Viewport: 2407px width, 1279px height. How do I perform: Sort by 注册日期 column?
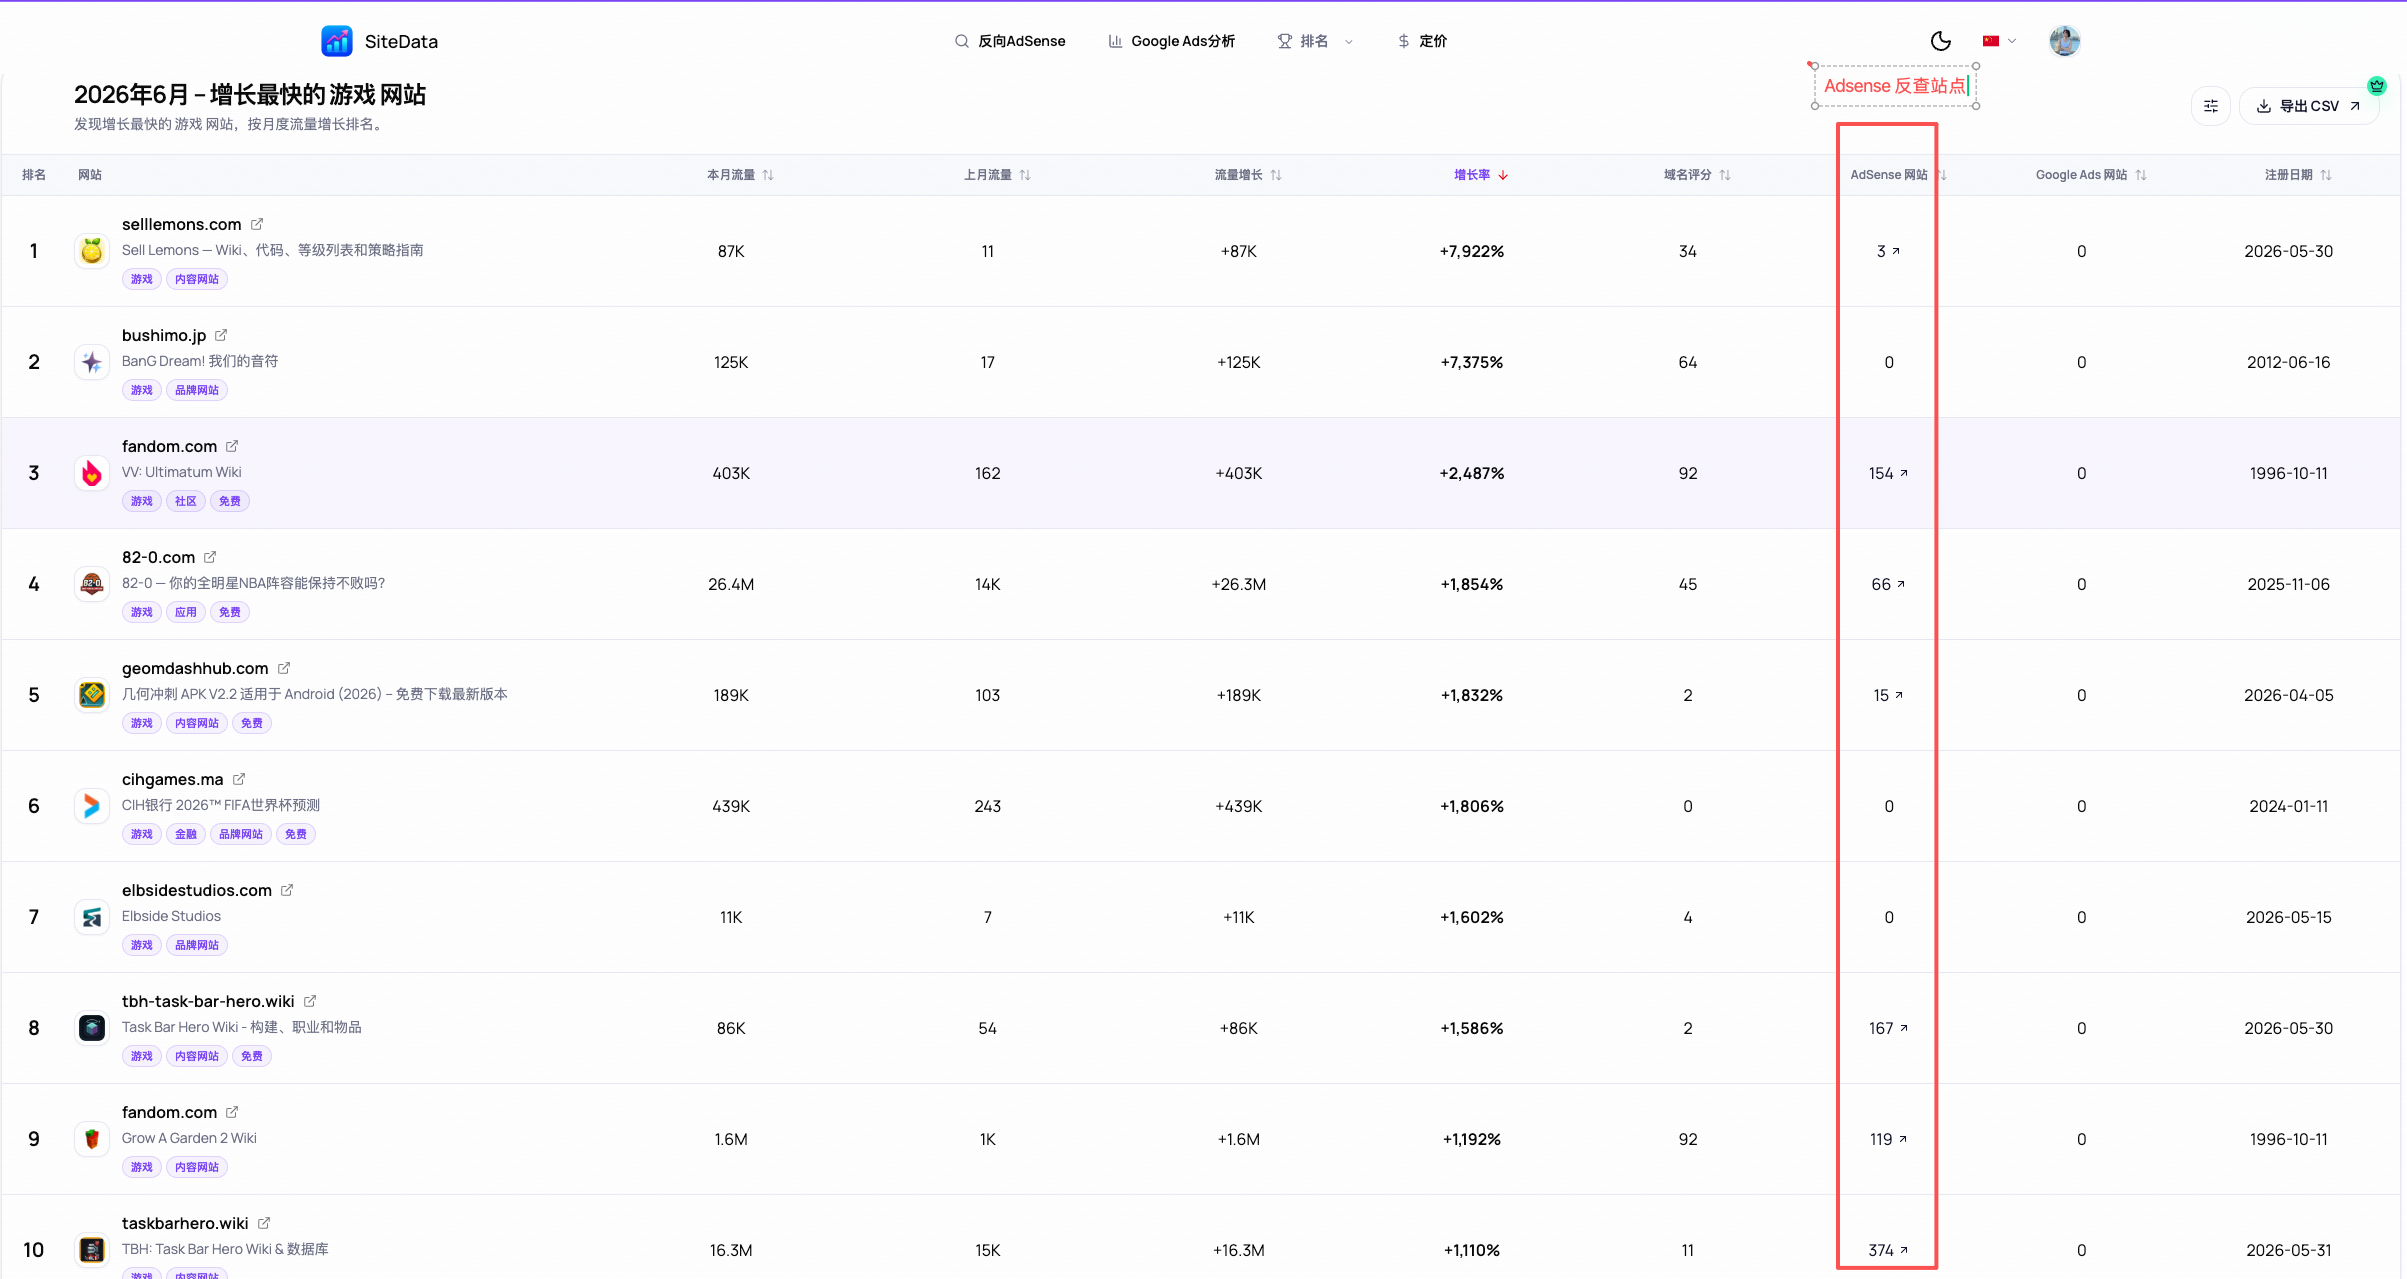click(x=2298, y=175)
